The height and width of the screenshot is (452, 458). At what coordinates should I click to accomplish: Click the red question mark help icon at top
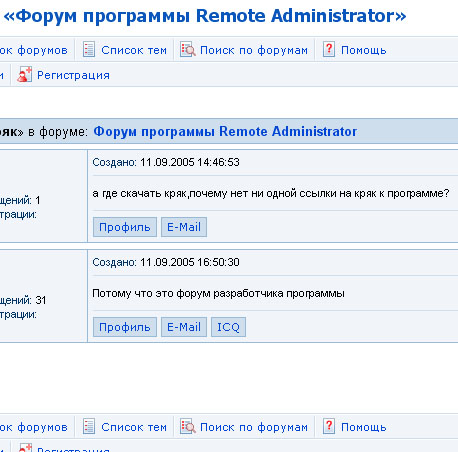coord(329,49)
